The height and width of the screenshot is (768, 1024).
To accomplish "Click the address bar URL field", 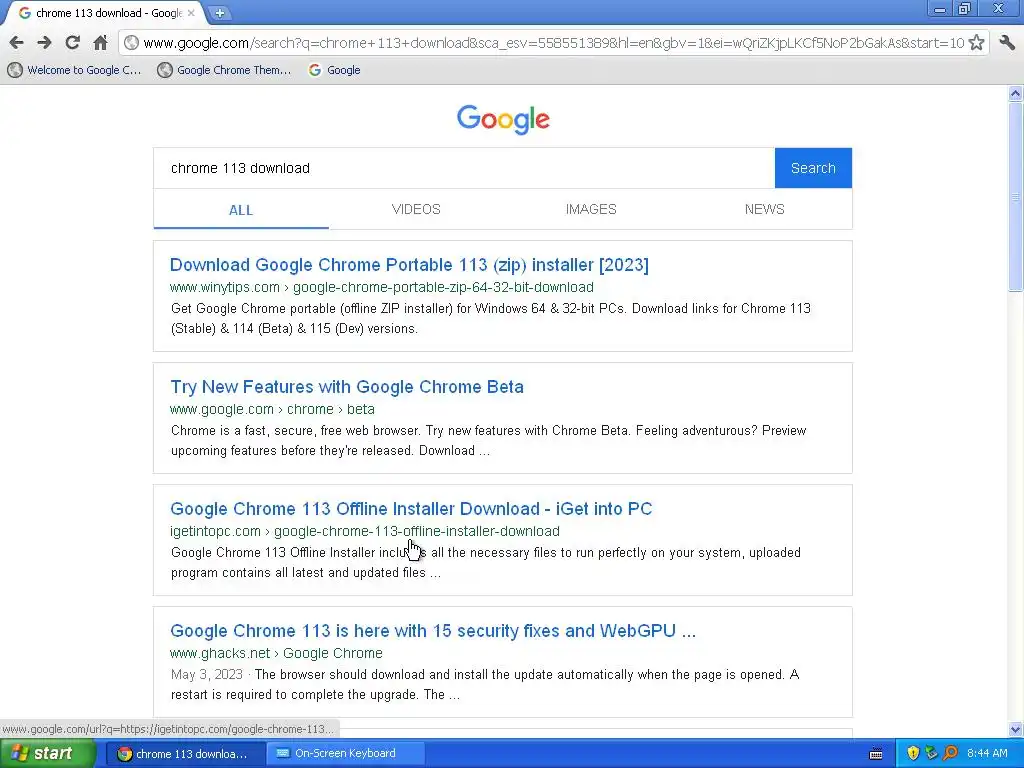I will pyautogui.click(x=552, y=43).
